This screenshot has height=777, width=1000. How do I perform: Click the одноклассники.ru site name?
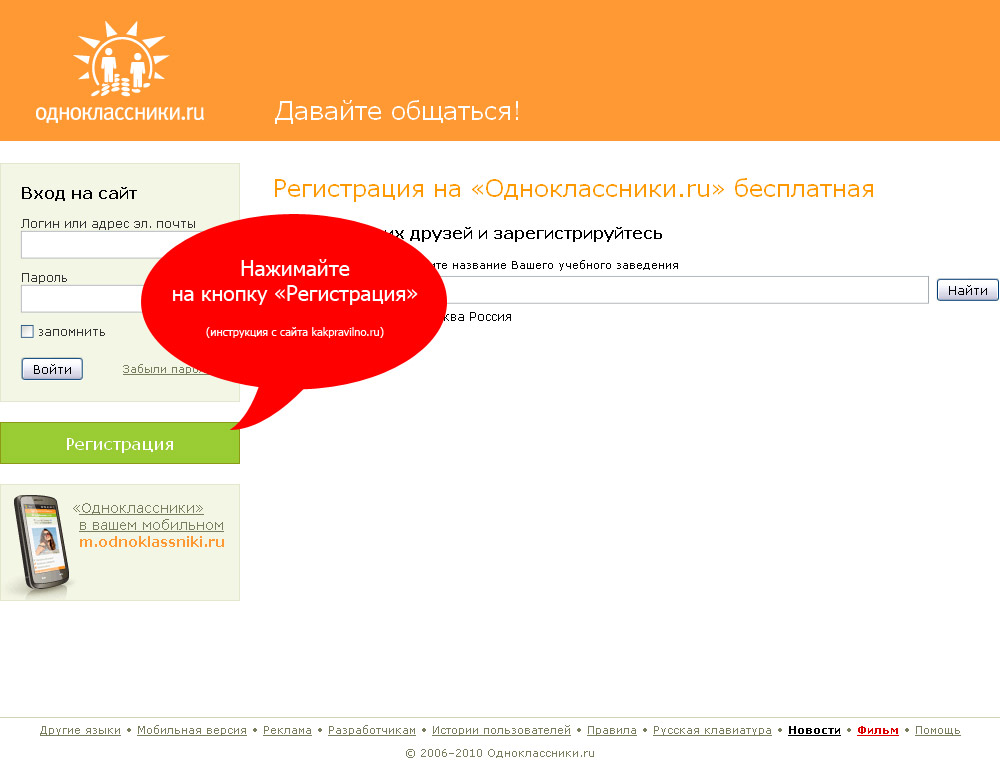pos(120,112)
